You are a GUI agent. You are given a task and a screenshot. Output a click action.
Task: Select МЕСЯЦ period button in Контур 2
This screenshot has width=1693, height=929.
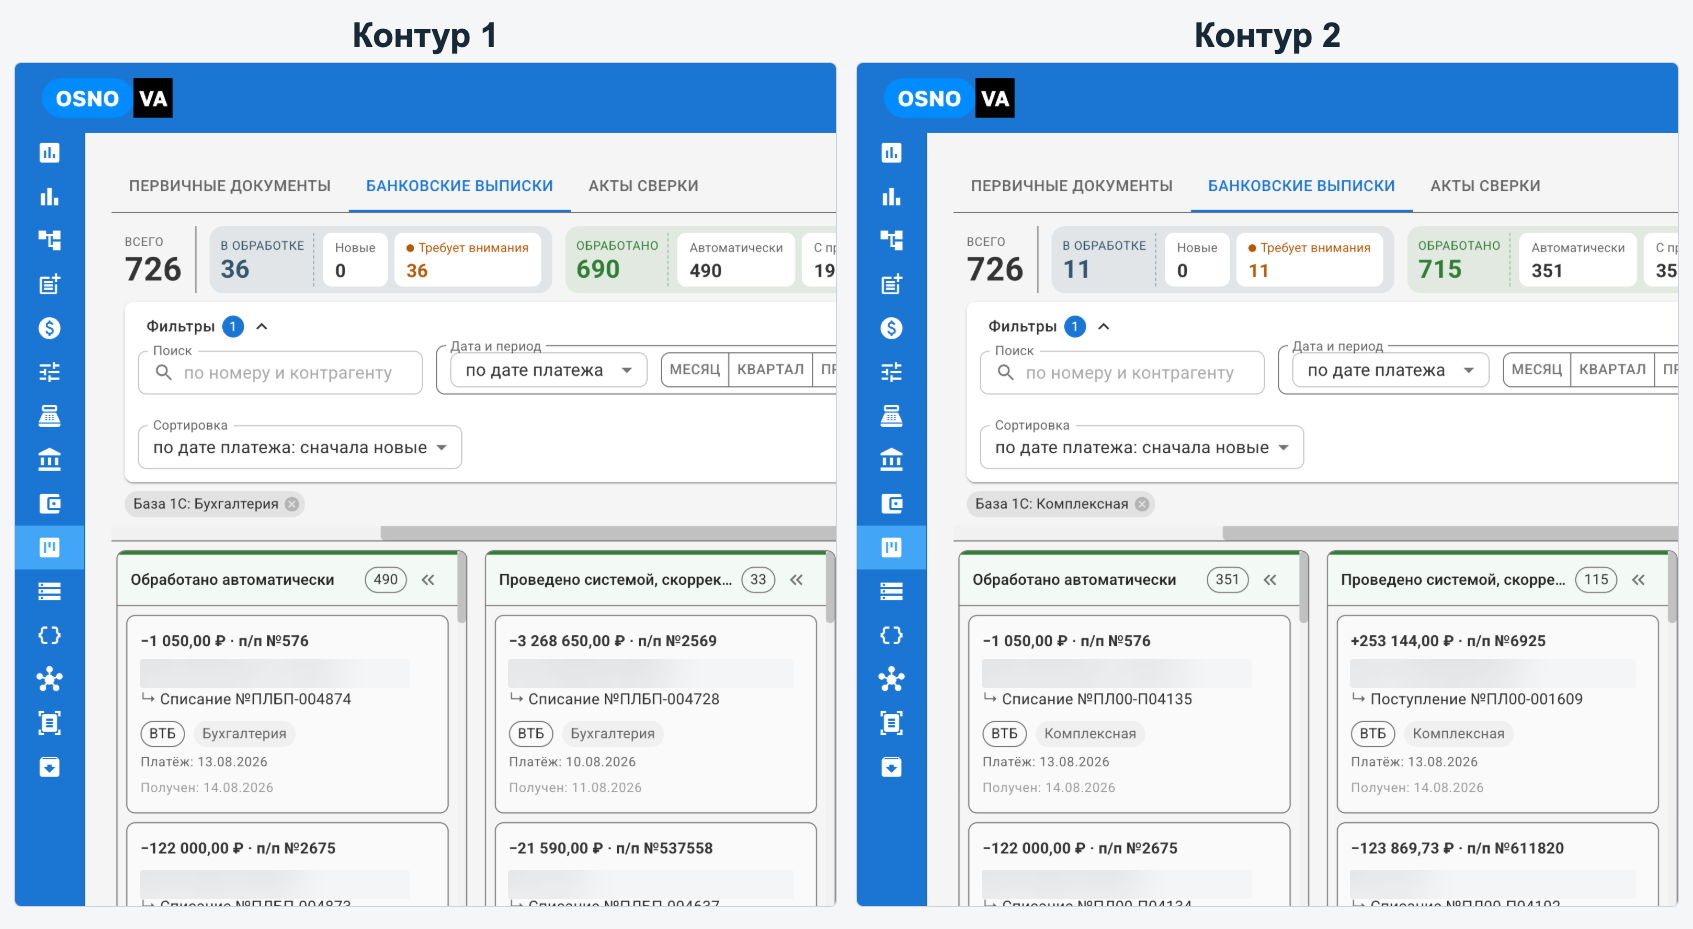pos(1537,369)
